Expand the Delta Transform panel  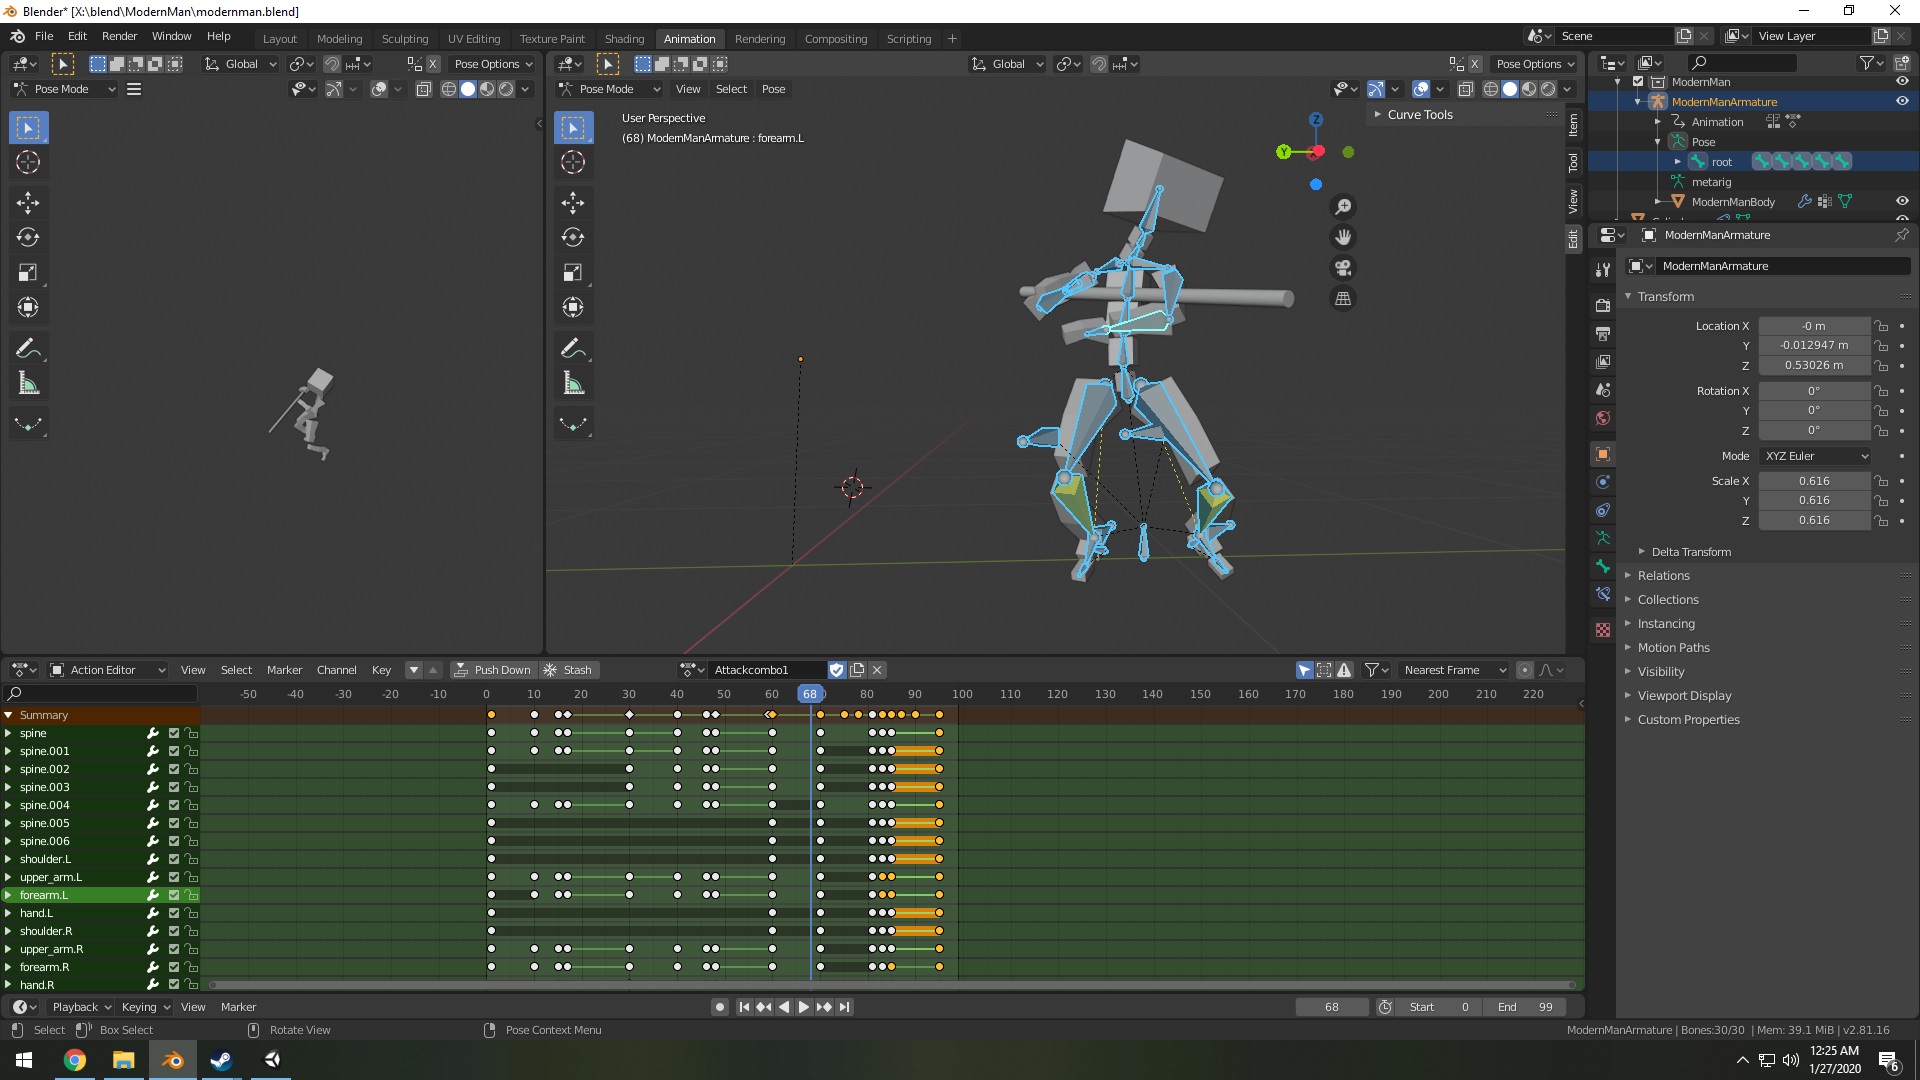pos(1690,551)
